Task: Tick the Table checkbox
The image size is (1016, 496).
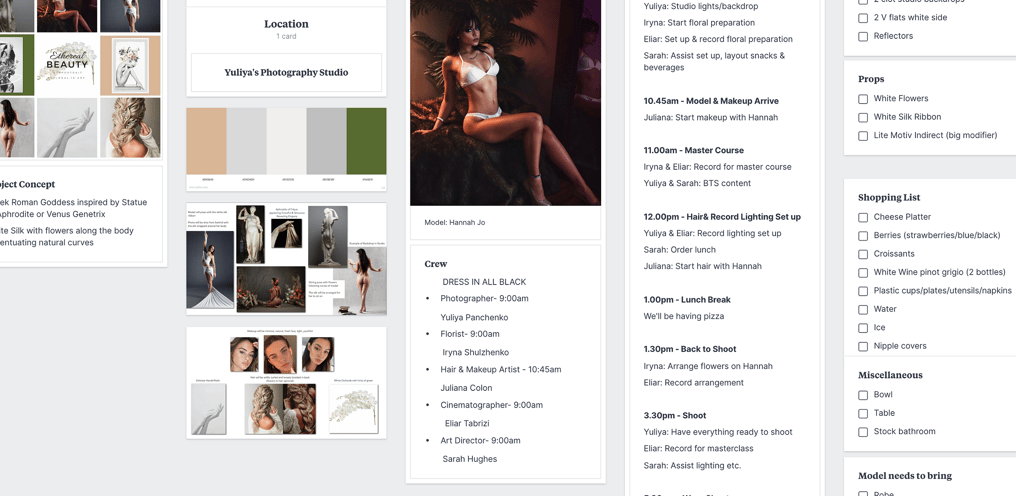Action: pyautogui.click(x=863, y=414)
